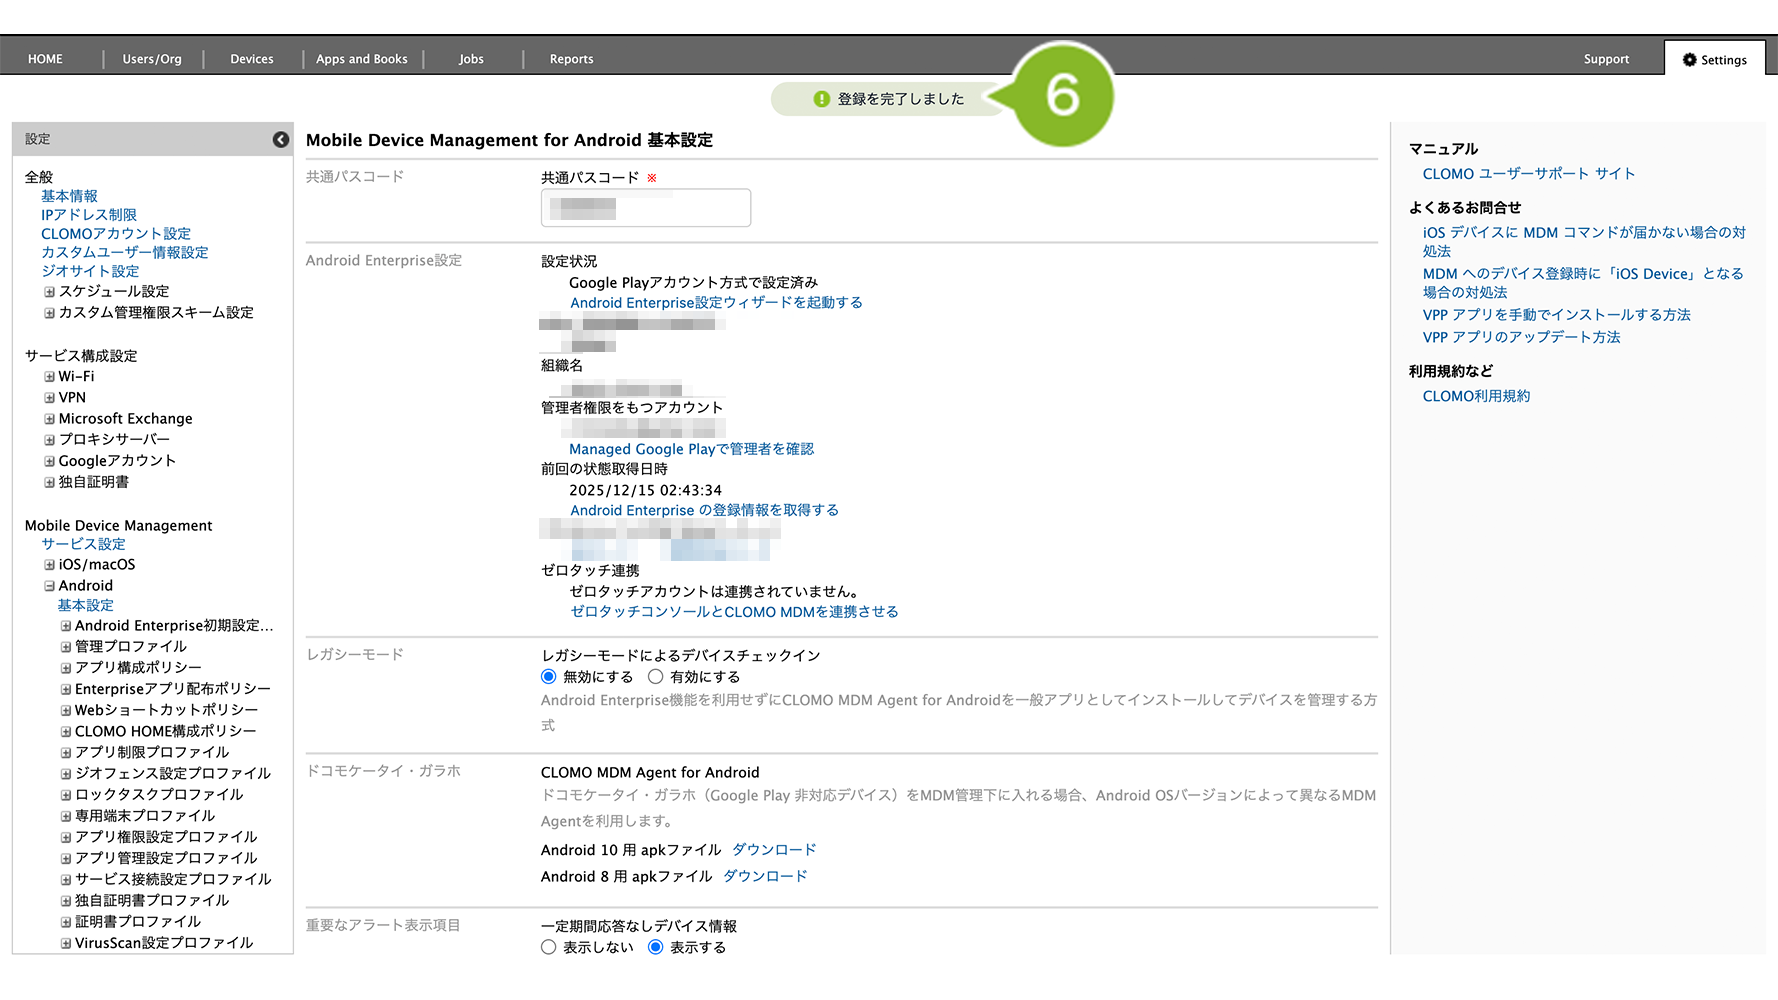Expand the Microsoft Exchange node
Image resolution: width=1778 pixels, height=1000 pixels.
click(49, 419)
